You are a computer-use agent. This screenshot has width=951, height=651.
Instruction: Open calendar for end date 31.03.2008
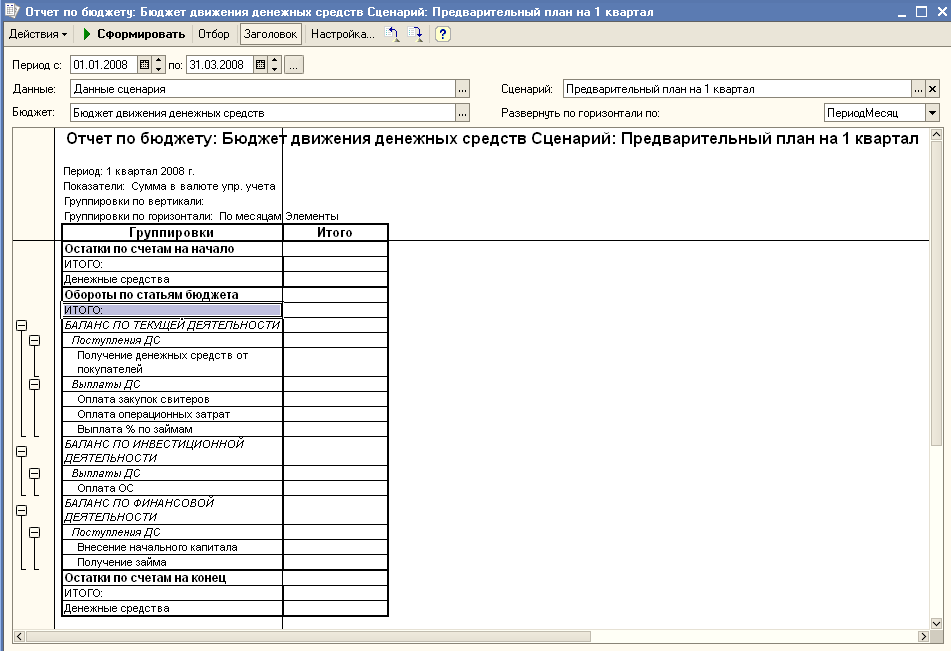(260, 65)
